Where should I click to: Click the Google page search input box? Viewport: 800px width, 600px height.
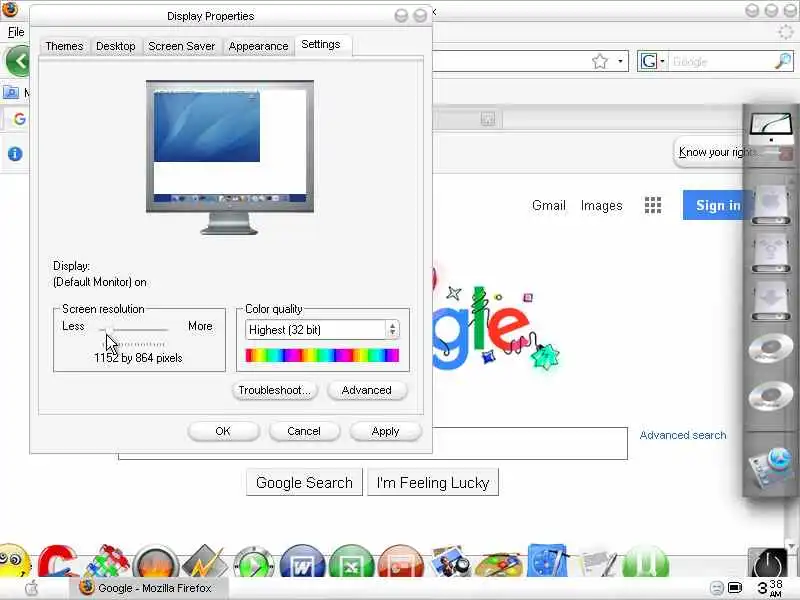tap(530, 443)
